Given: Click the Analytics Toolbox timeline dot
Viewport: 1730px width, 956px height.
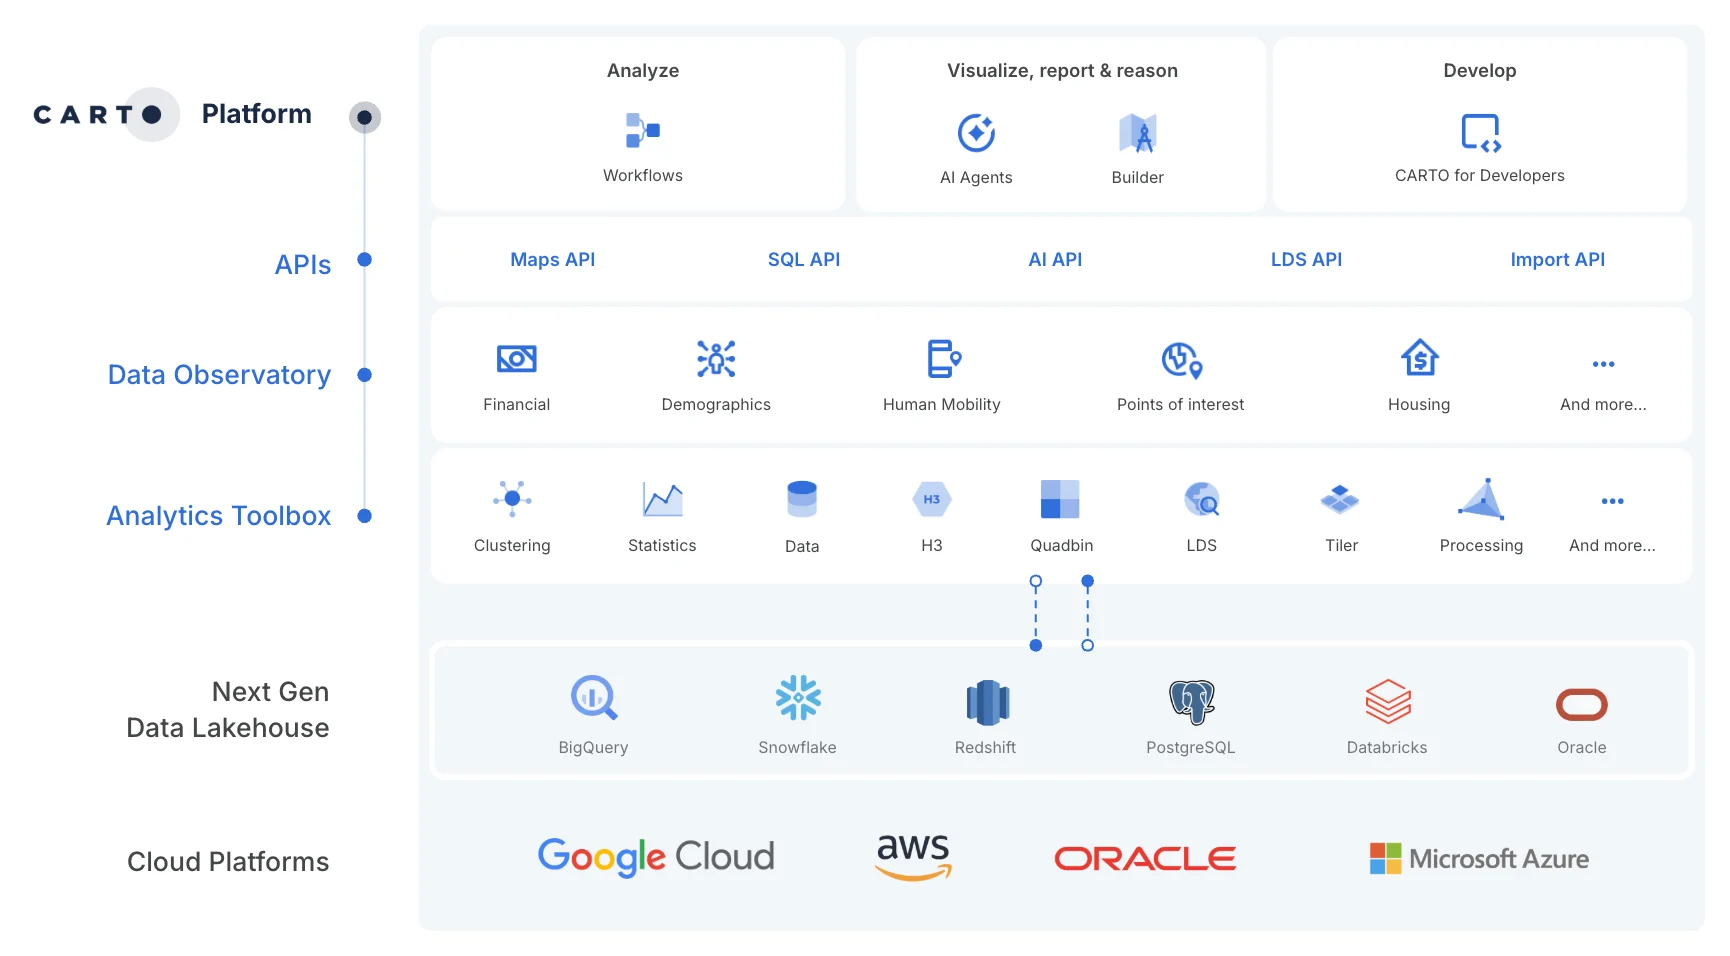Looking at the screenshot, I should pyautogui.click(x=365, y=516).
